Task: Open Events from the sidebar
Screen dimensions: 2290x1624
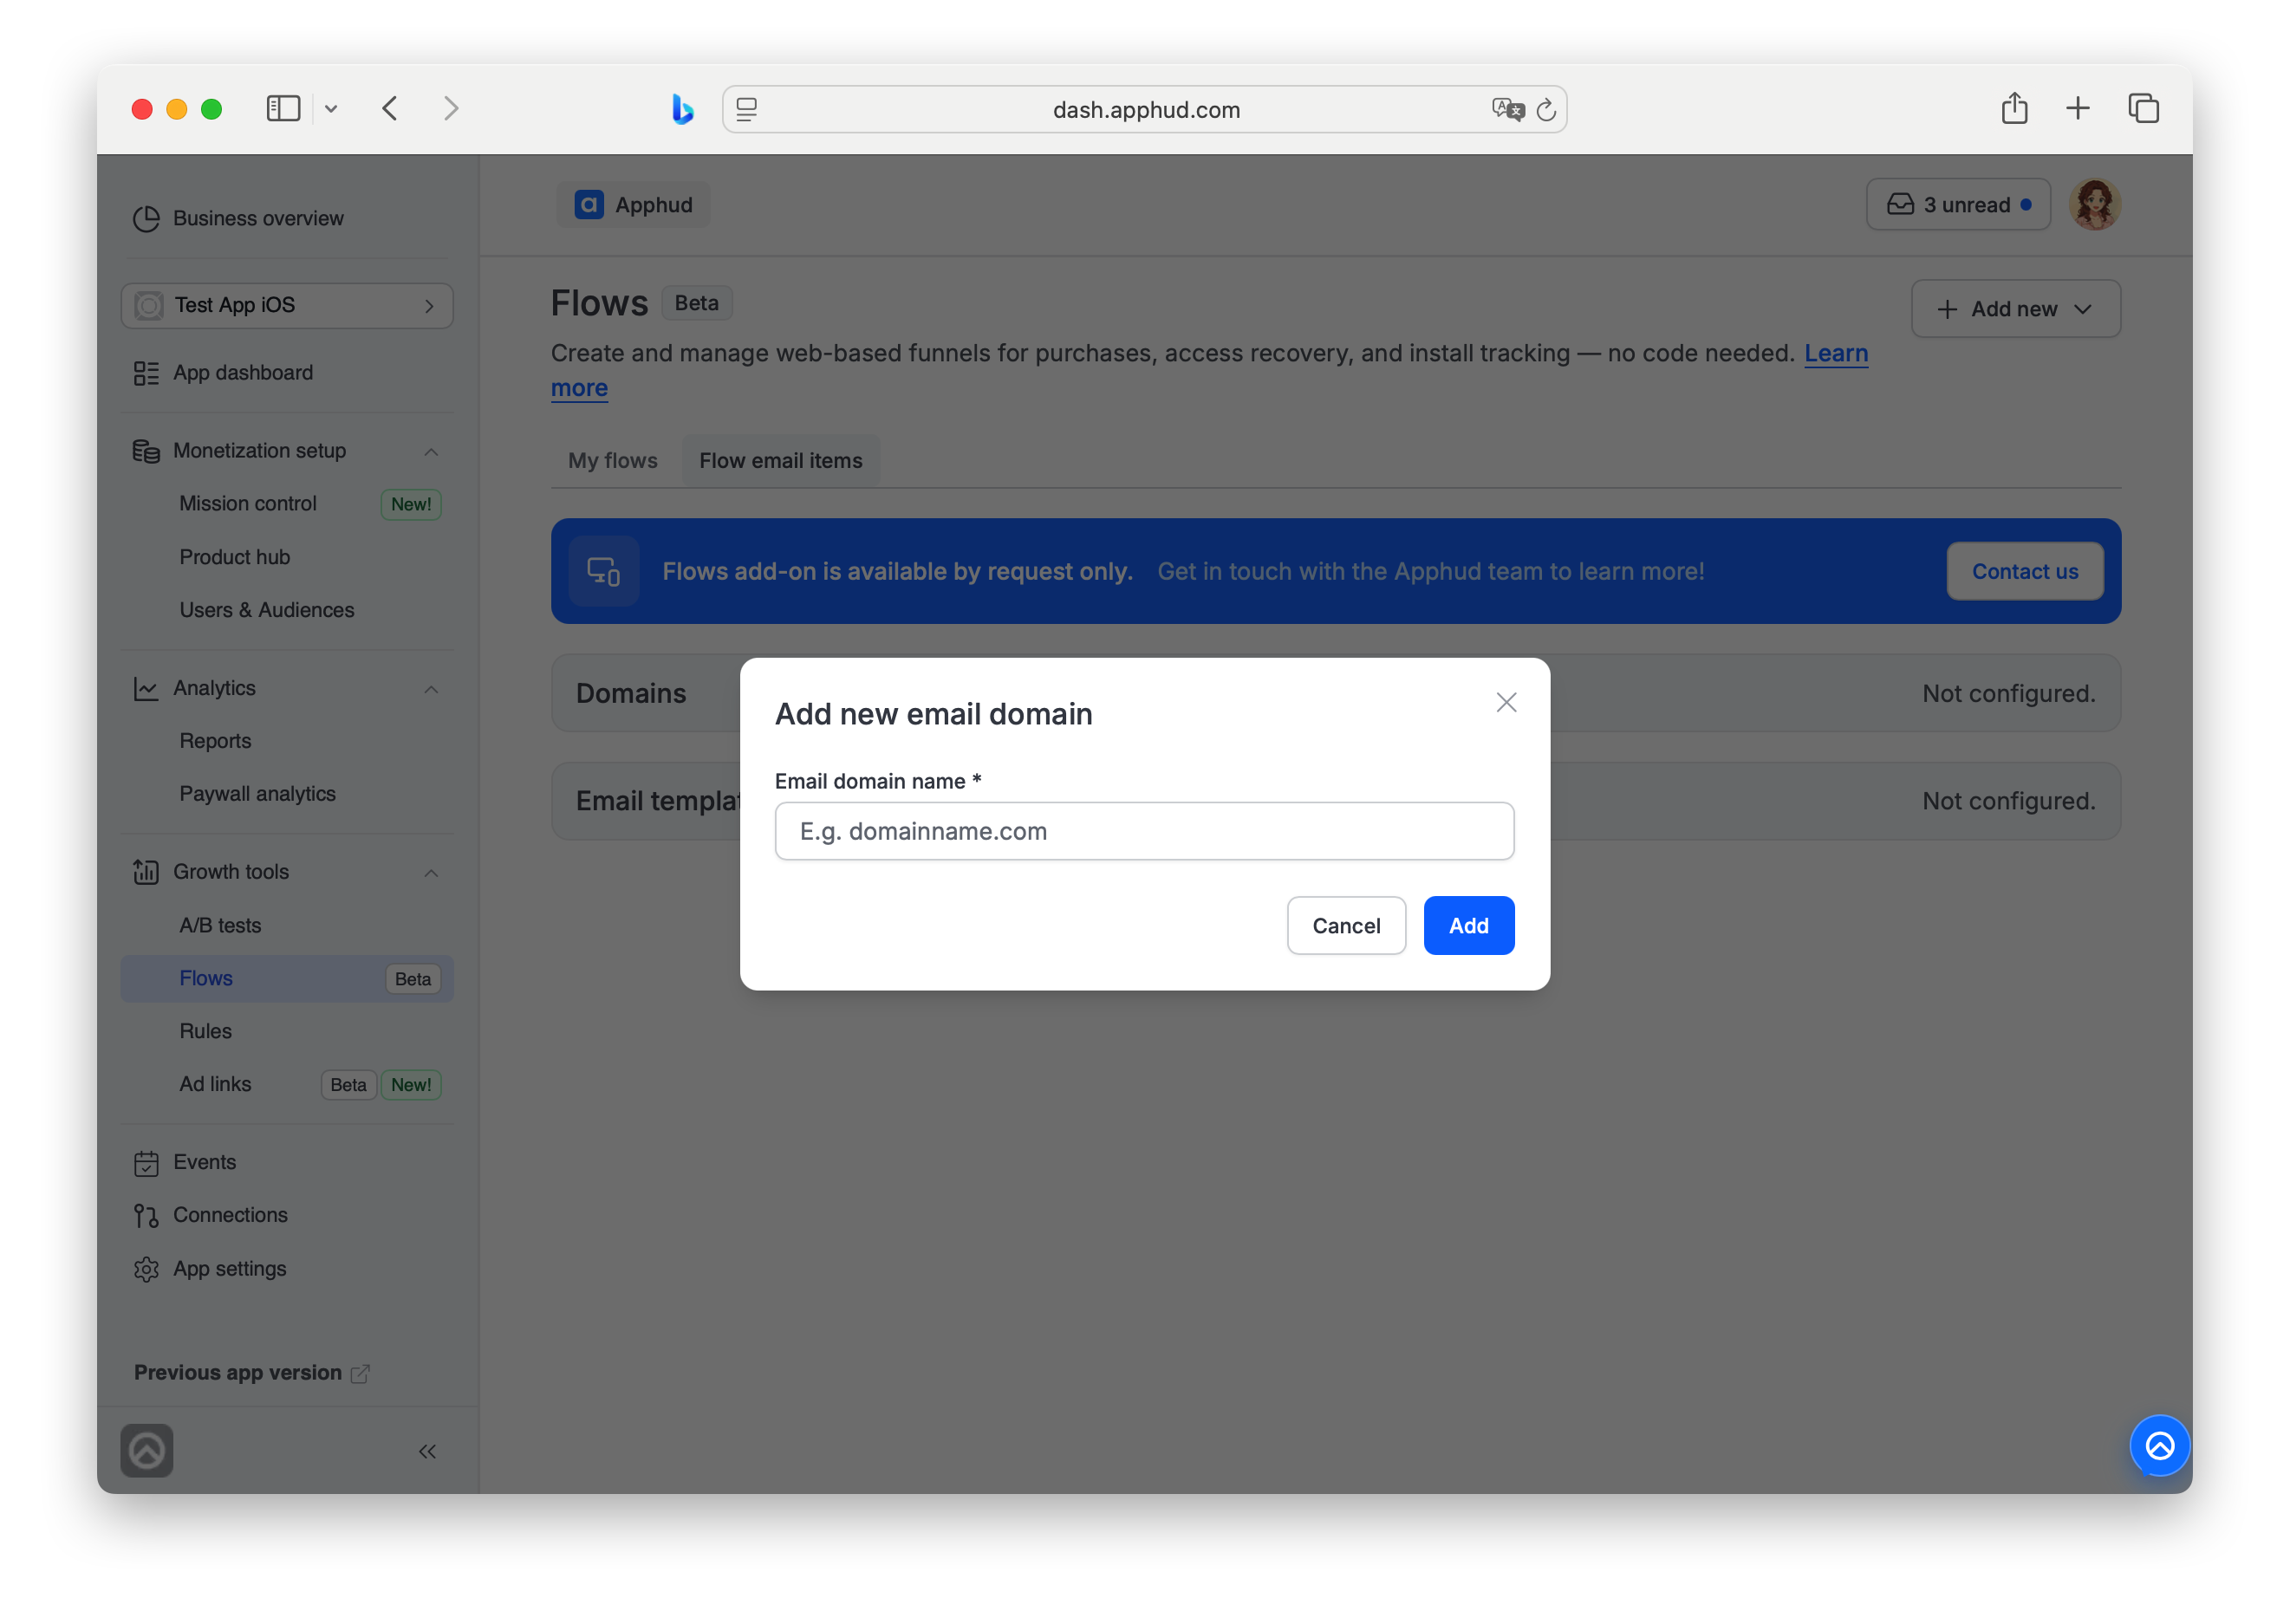Action: point(185,1162)
